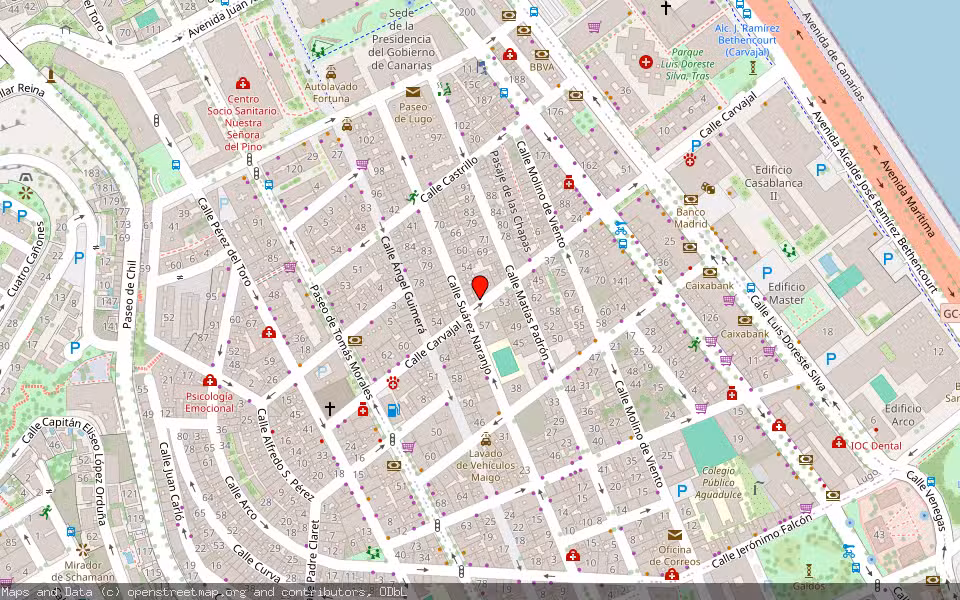Select the Psicología Emocional pharmacy icon
This screenshot has height=600, width=960.
[x=210, y=381]
